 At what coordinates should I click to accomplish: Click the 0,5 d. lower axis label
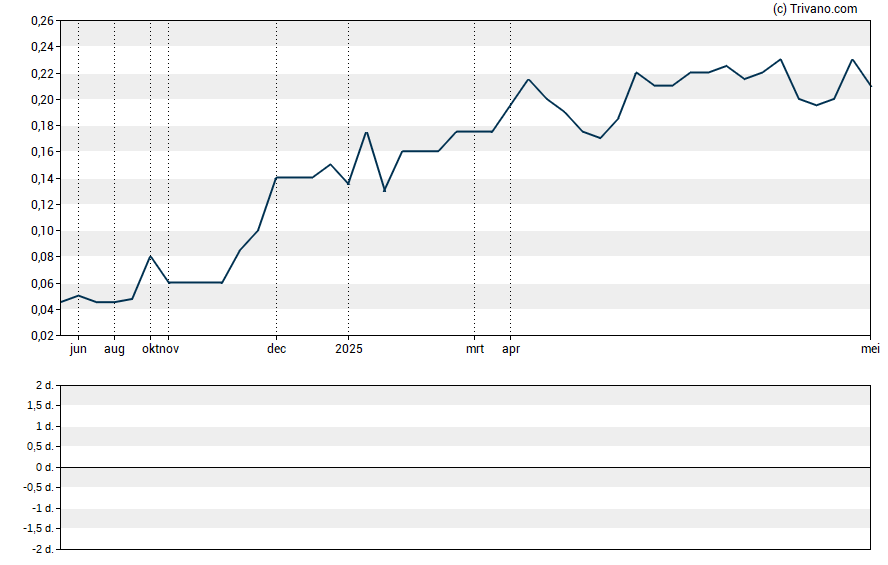click(40, 446)
